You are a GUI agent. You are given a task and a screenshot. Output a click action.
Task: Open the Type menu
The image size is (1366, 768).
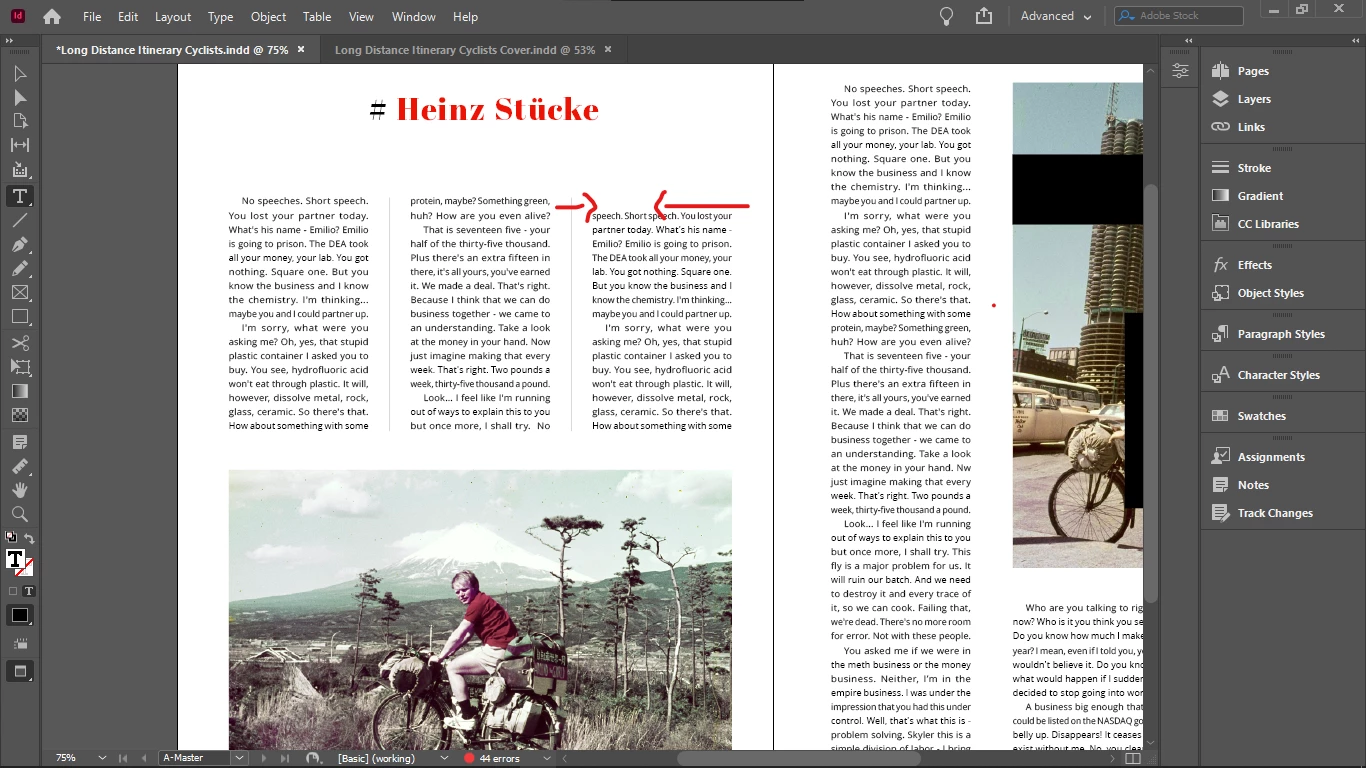220,17
